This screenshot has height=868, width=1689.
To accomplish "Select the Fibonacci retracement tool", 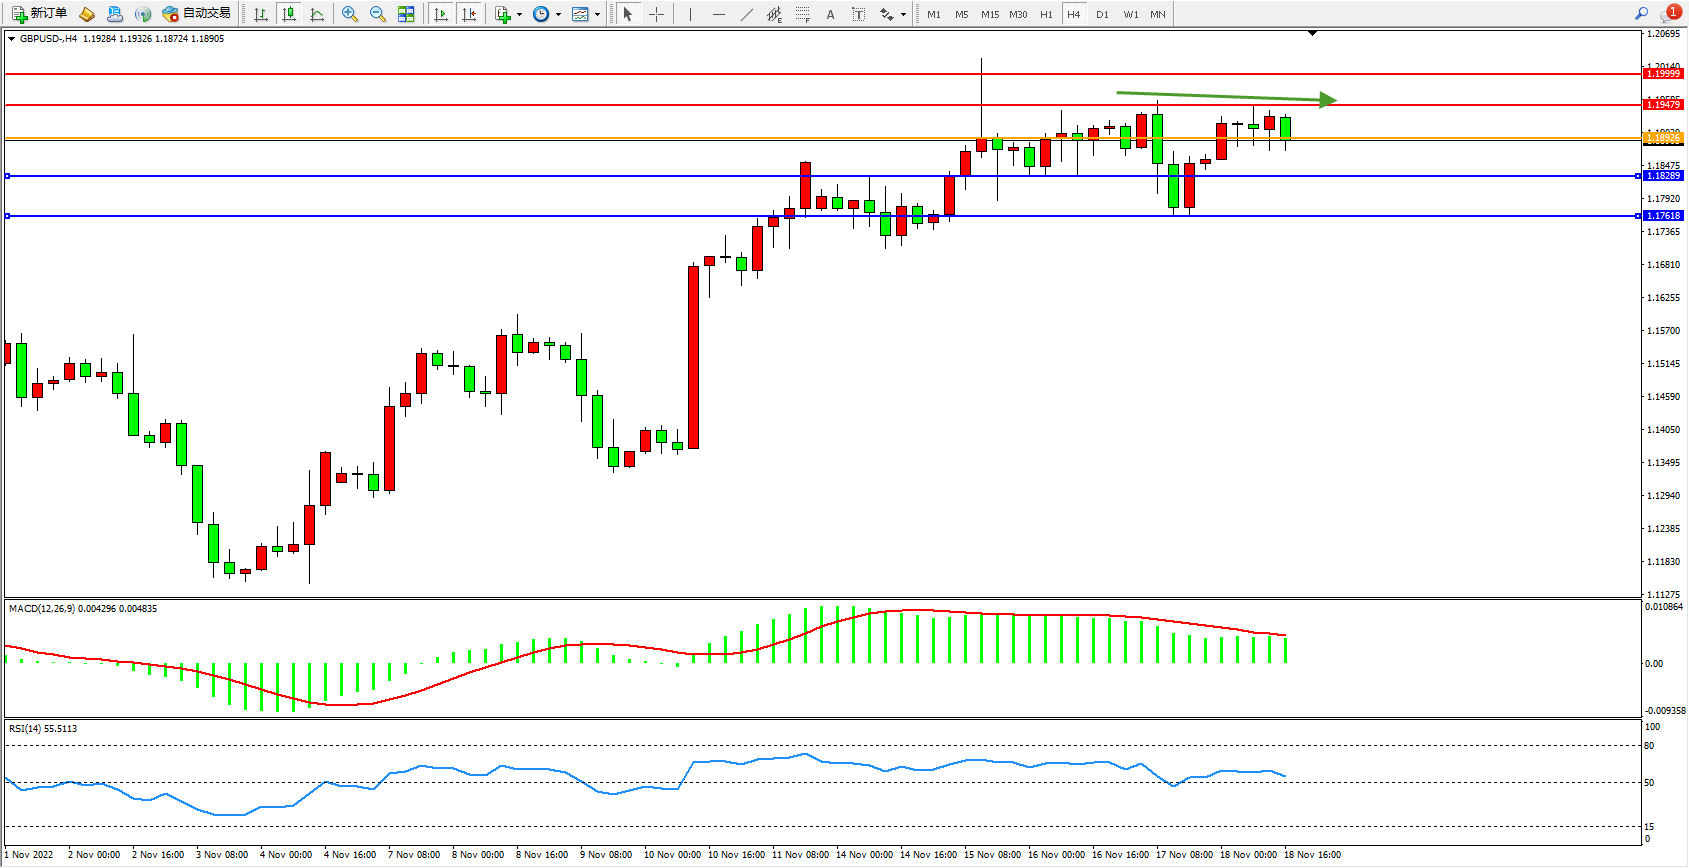I will pos(802,14).
